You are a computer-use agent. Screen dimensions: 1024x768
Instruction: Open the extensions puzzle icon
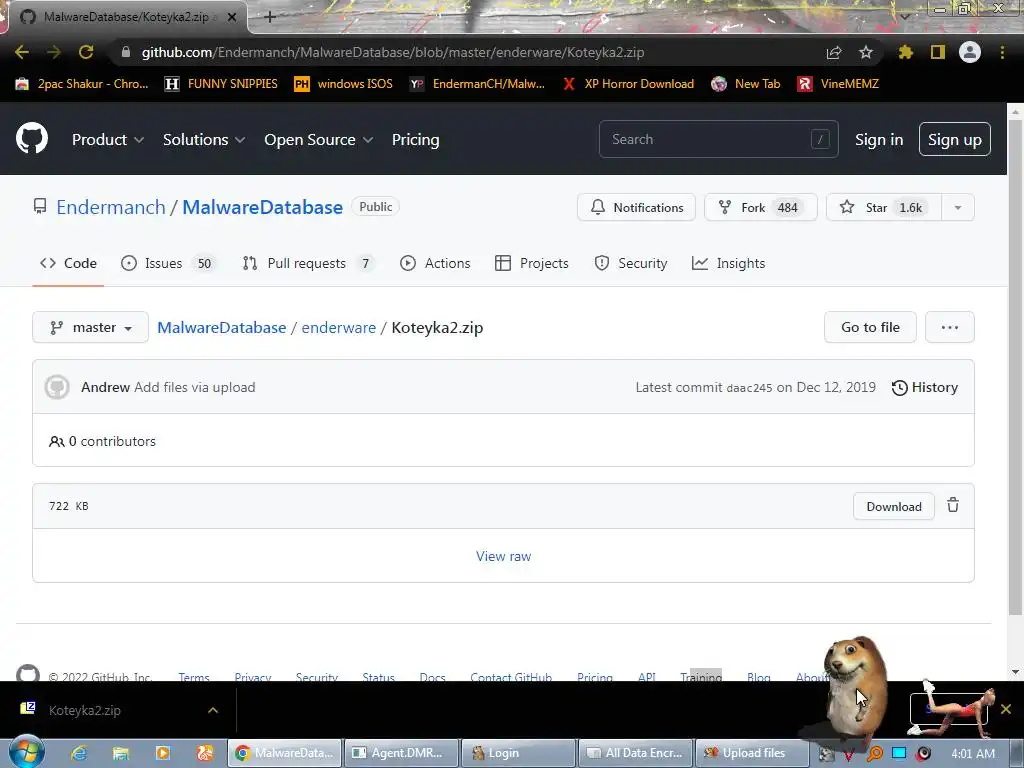tap(905, 52)
